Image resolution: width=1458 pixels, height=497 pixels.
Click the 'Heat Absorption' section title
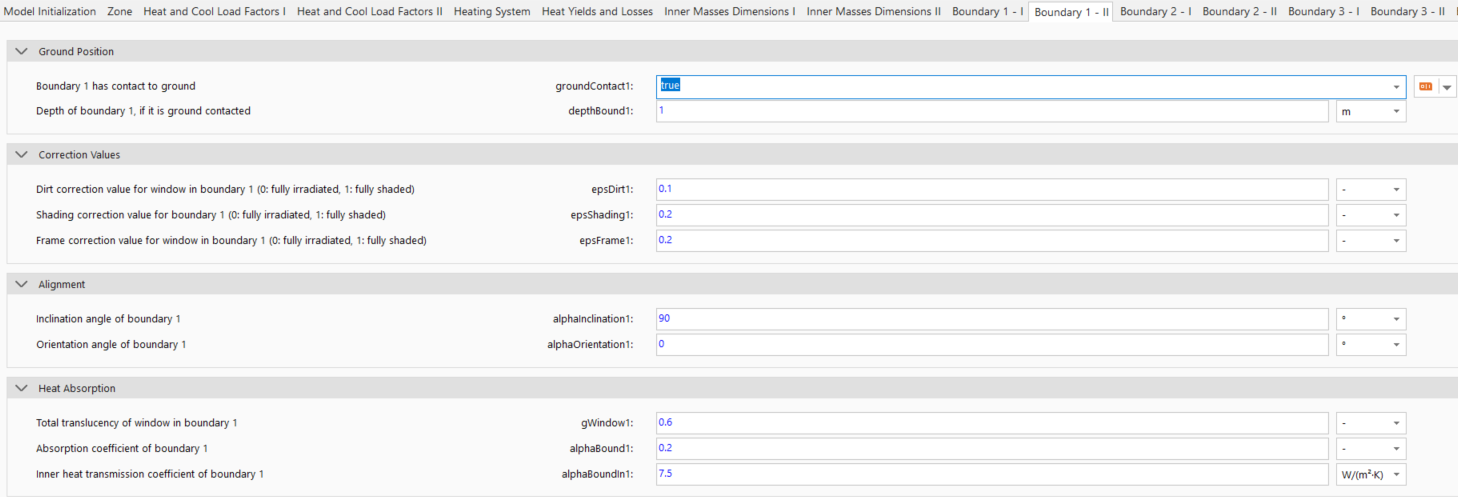click(77, 388)
